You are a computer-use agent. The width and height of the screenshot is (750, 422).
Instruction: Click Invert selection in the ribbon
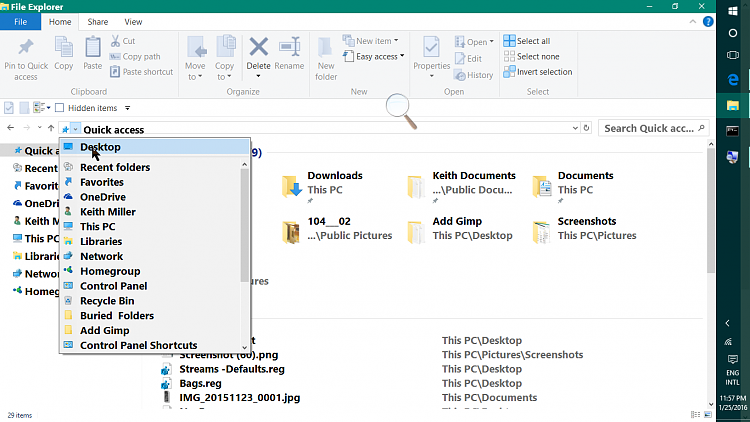(538, 72)
